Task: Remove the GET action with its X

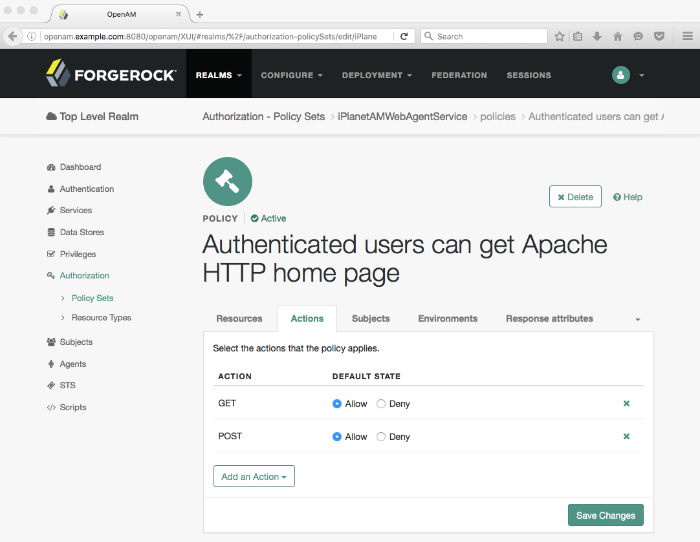Action: point(626,404)
